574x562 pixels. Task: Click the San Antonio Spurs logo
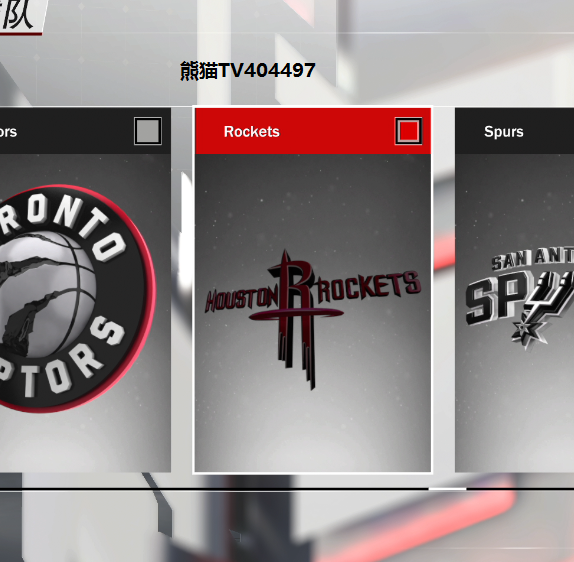[520, 297]
